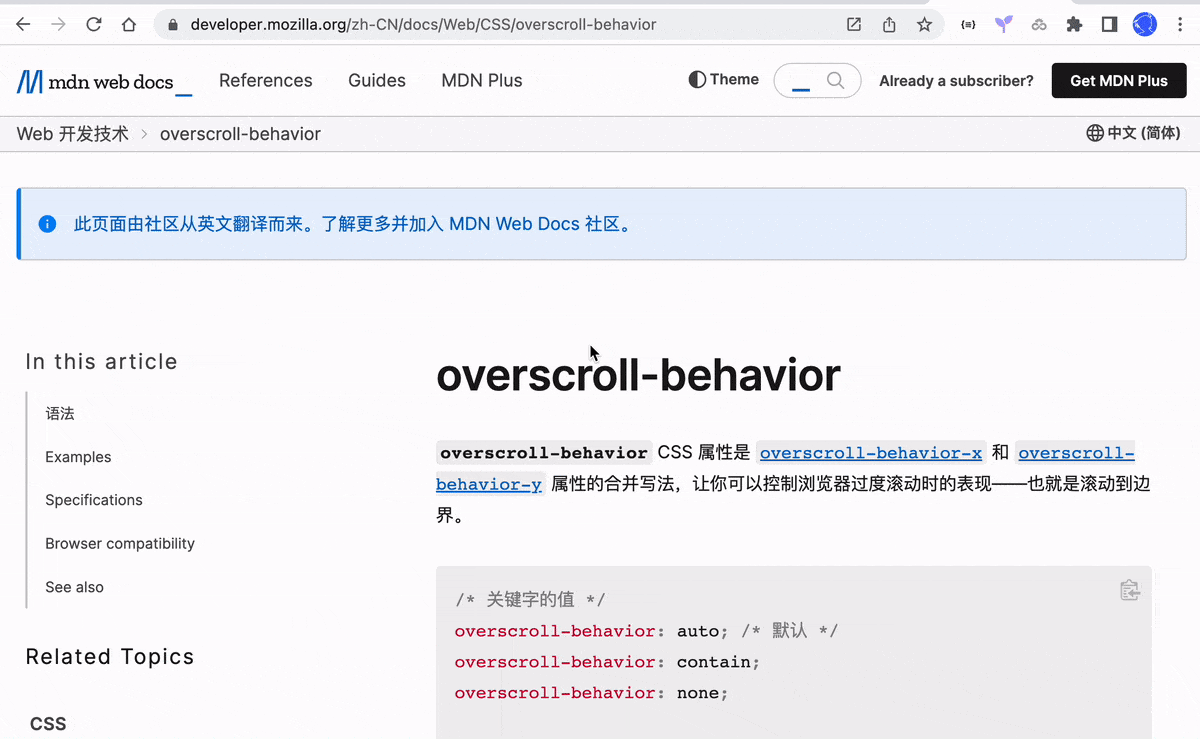
Task: Open the References menu
Action: (x=266, y=81)
